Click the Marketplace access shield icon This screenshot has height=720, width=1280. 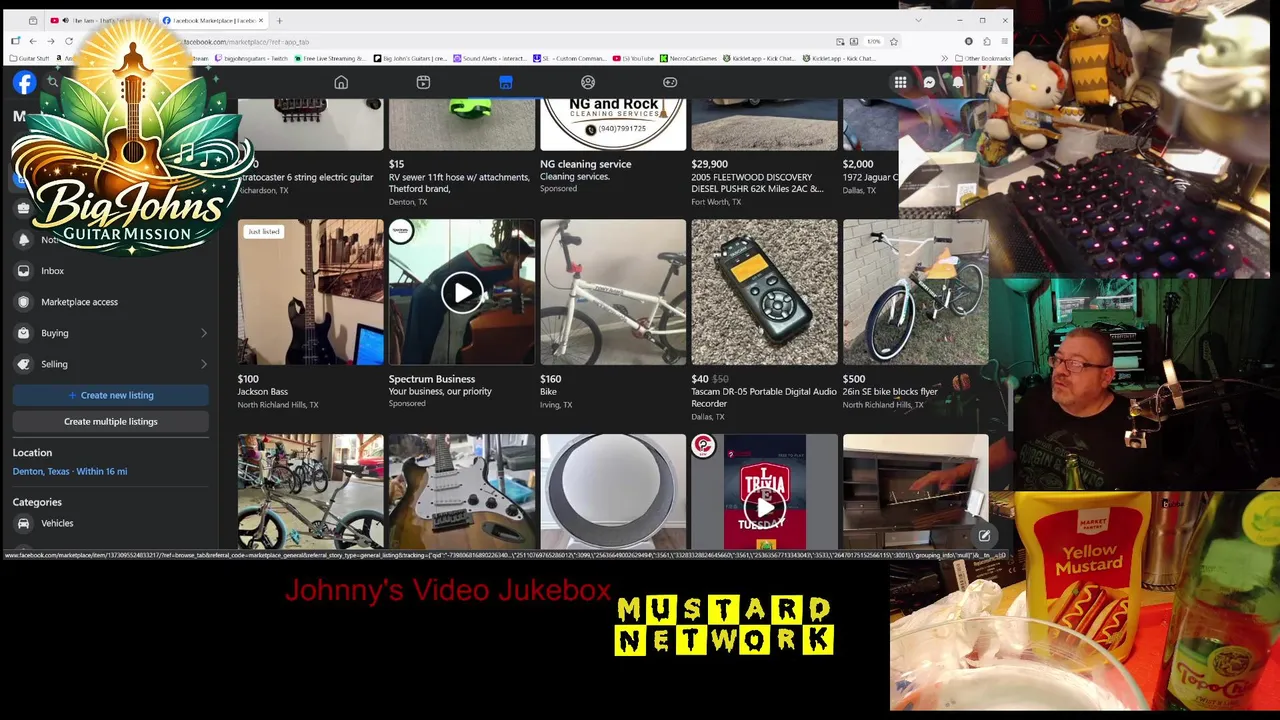pyautogui.click(x=23, y=302)
